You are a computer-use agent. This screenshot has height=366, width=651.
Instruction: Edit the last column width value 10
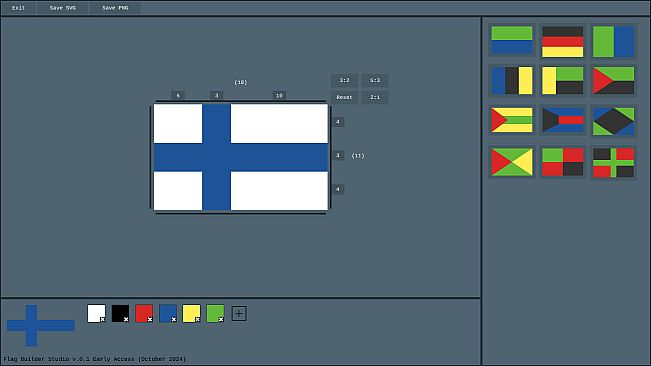(x=279, y=95)
